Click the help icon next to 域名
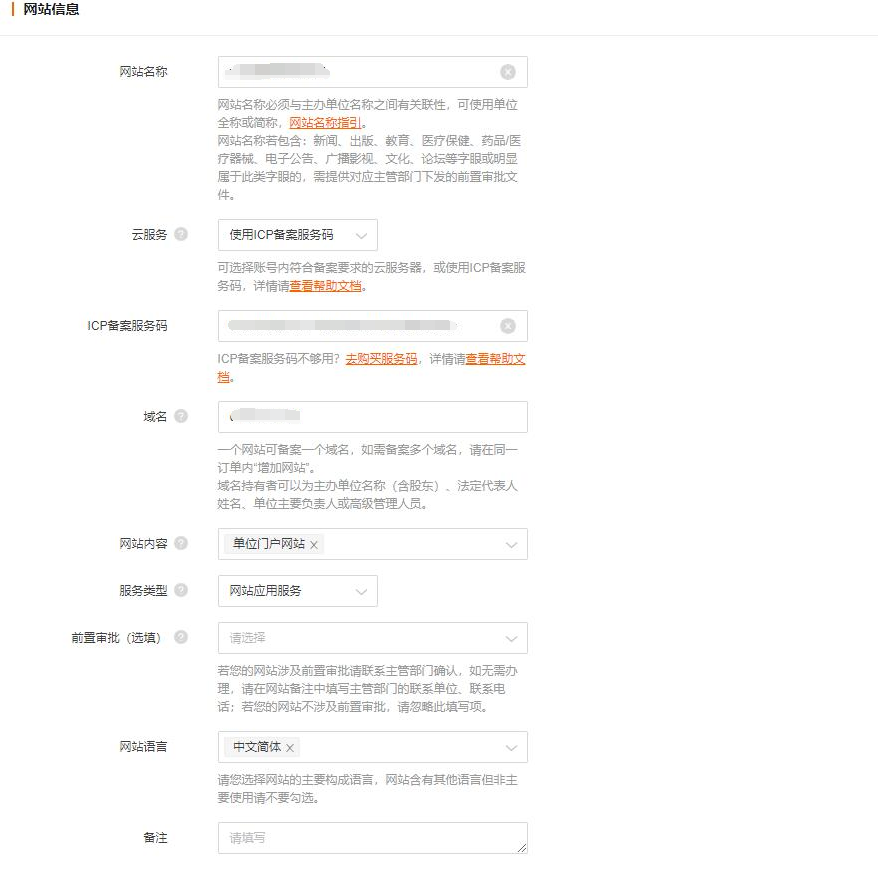Screen dimensions: 878x869 coord(181,416)
